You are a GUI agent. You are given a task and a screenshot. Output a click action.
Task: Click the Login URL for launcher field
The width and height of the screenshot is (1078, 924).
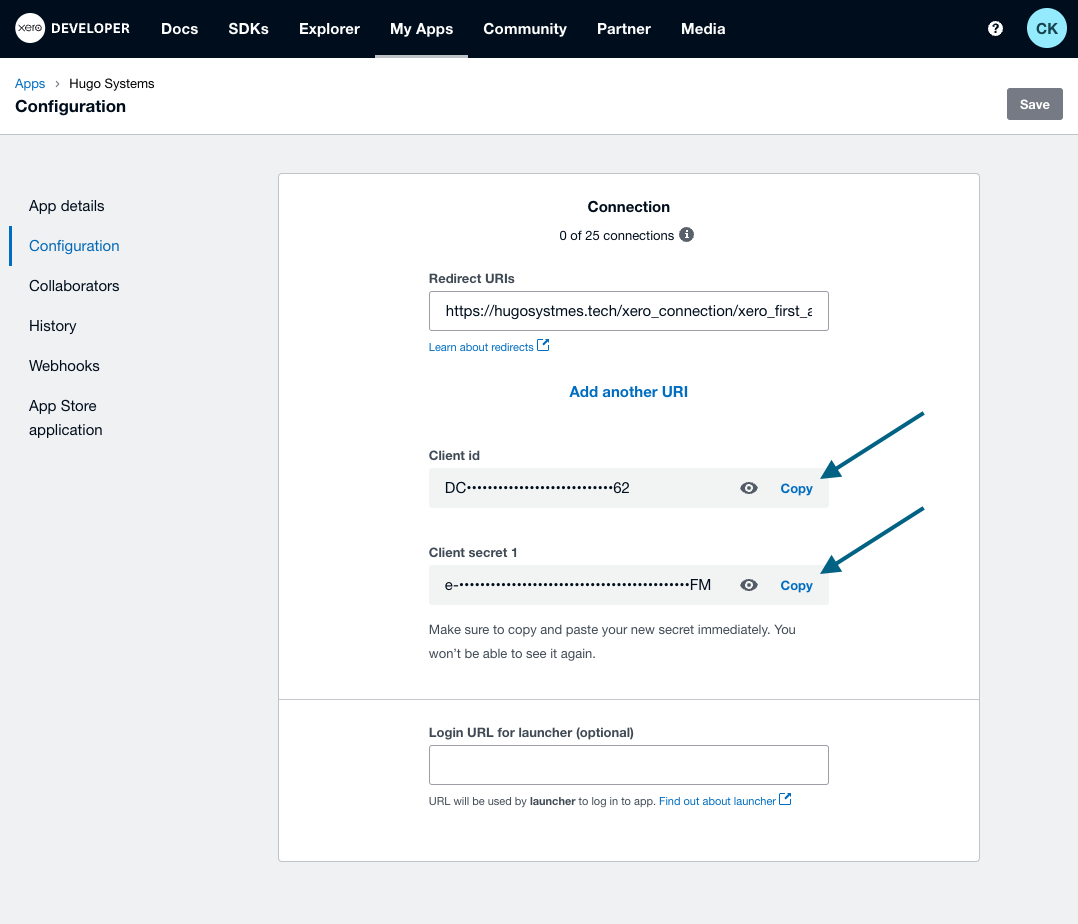click(x=628, y=765)
